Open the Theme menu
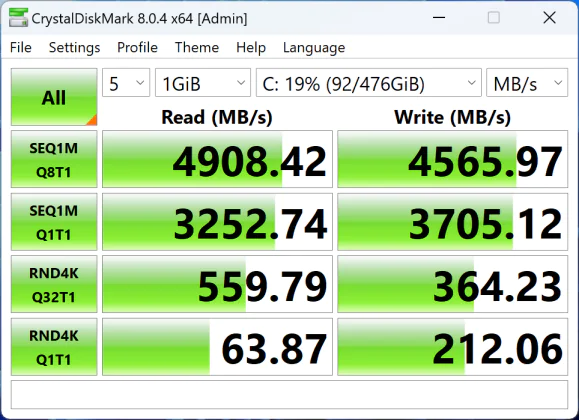The height and width of the screenshot is (420, 579). tap(197, 47)
